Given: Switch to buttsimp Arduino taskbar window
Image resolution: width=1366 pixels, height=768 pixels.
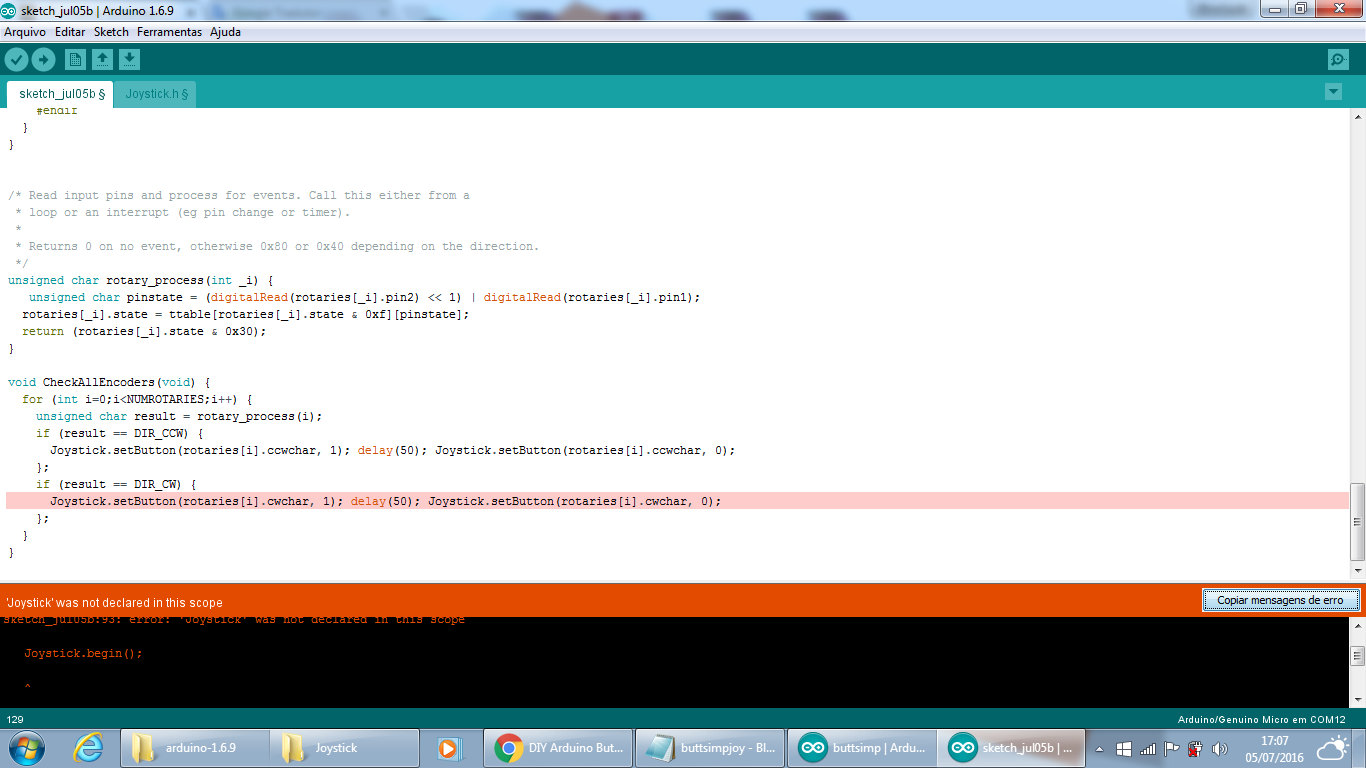Looking at the screenshot, I should [862, 748].
